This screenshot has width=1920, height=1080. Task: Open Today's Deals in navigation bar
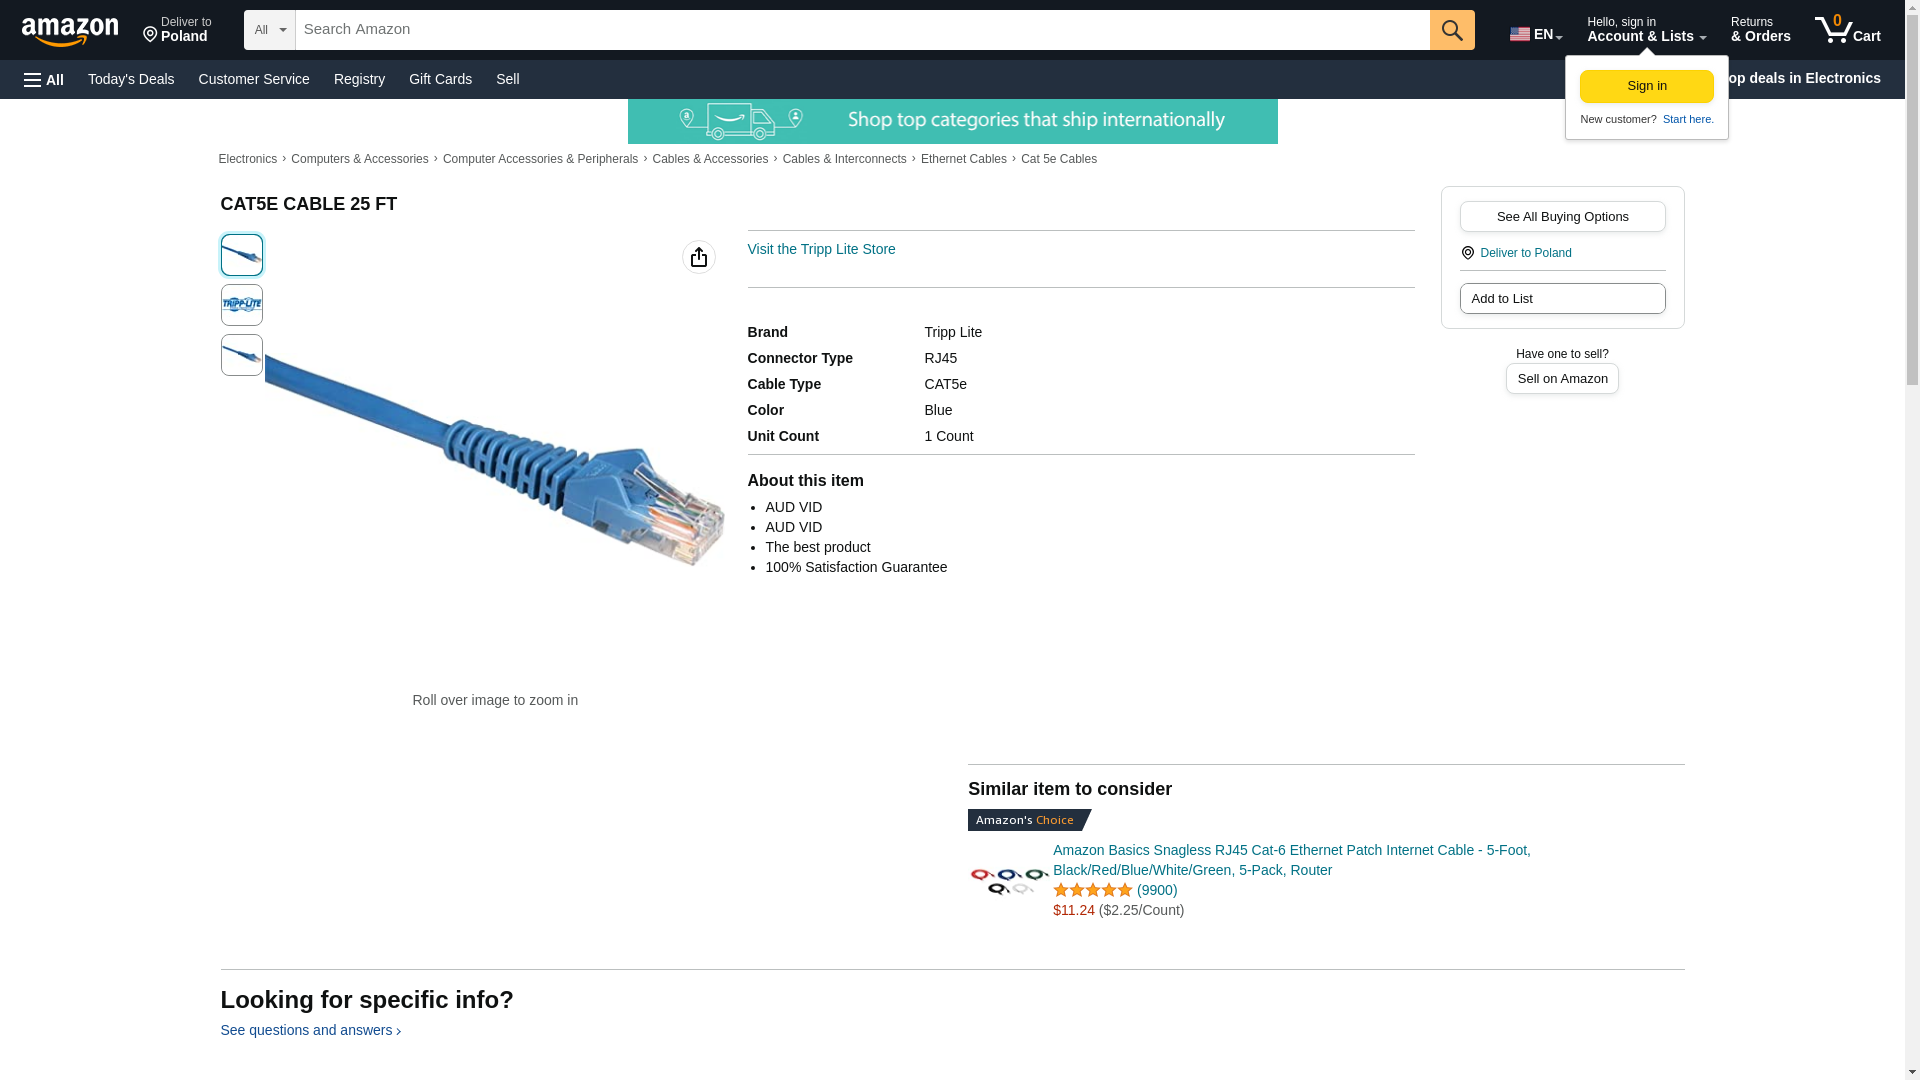click(131, 79)
